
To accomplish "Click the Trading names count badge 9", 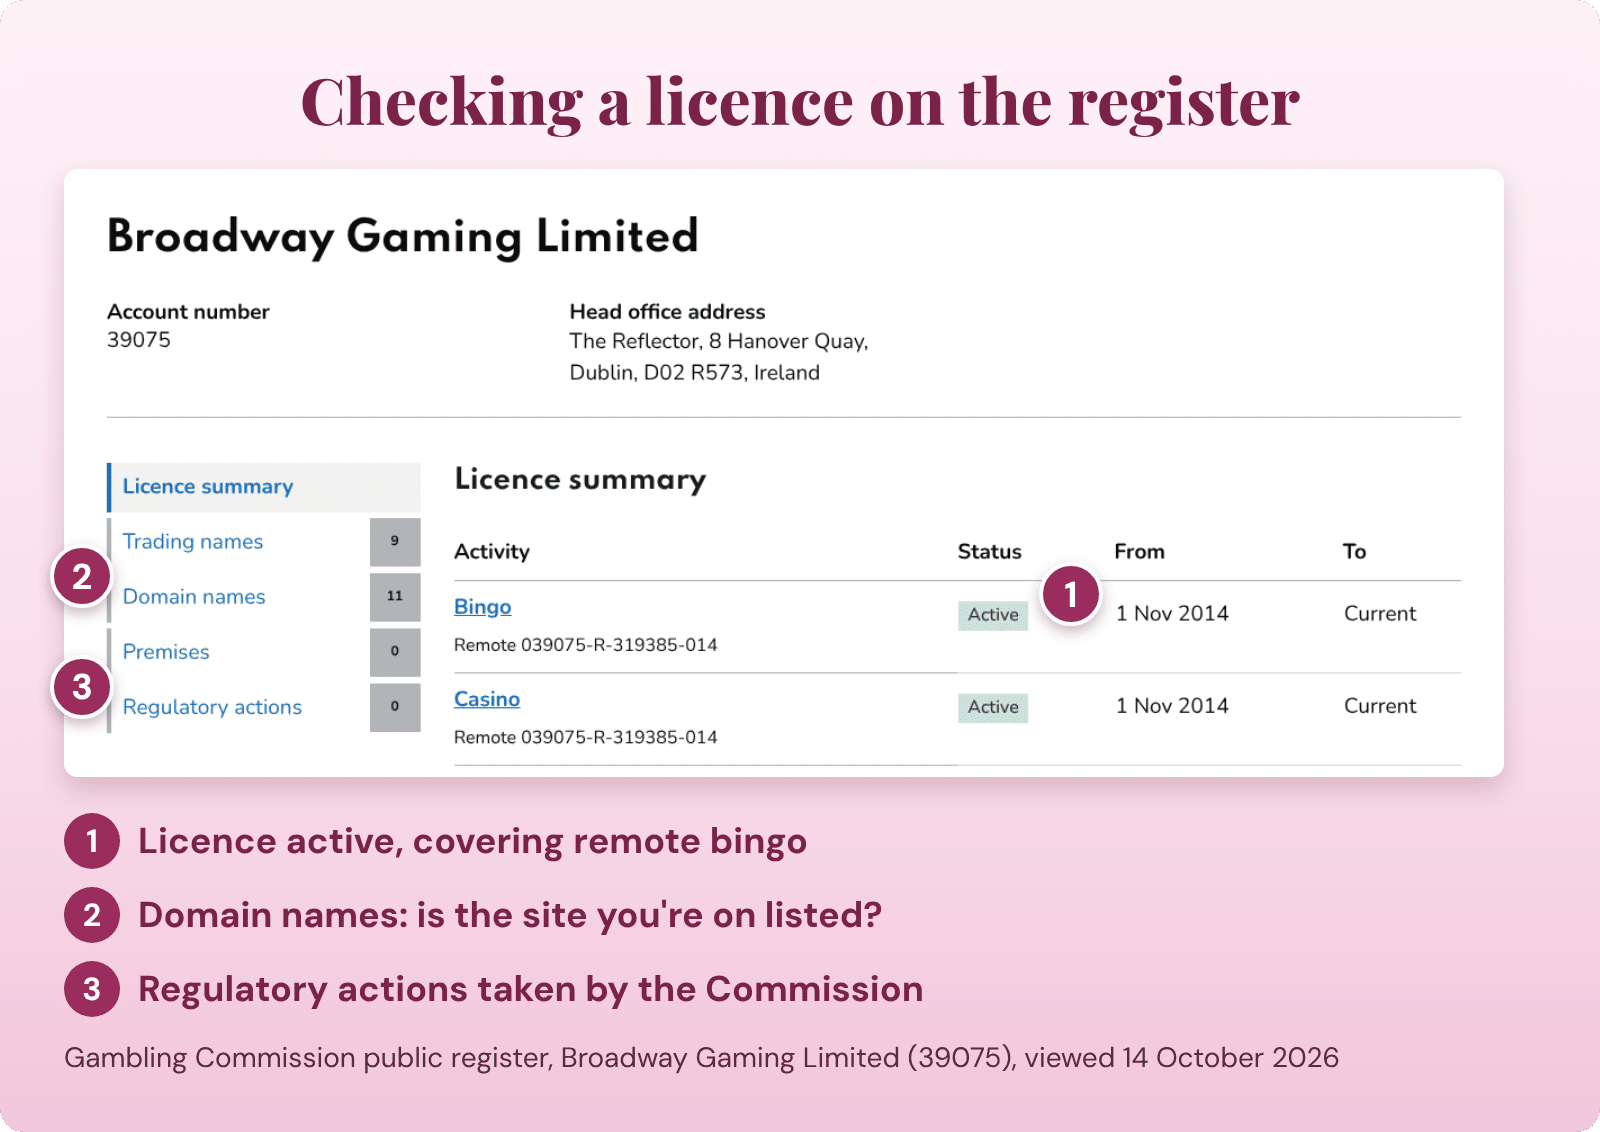I will pyautogui.click(x=395, y=542).
